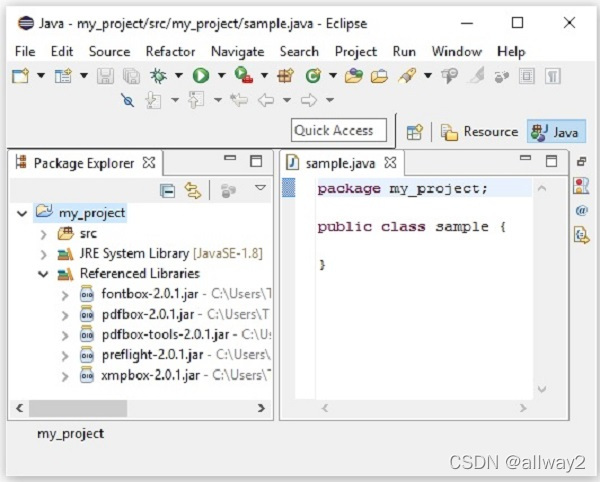Click the Save All icon
The width and height of the screenshot is (600, 482).
tap(131, 76)
